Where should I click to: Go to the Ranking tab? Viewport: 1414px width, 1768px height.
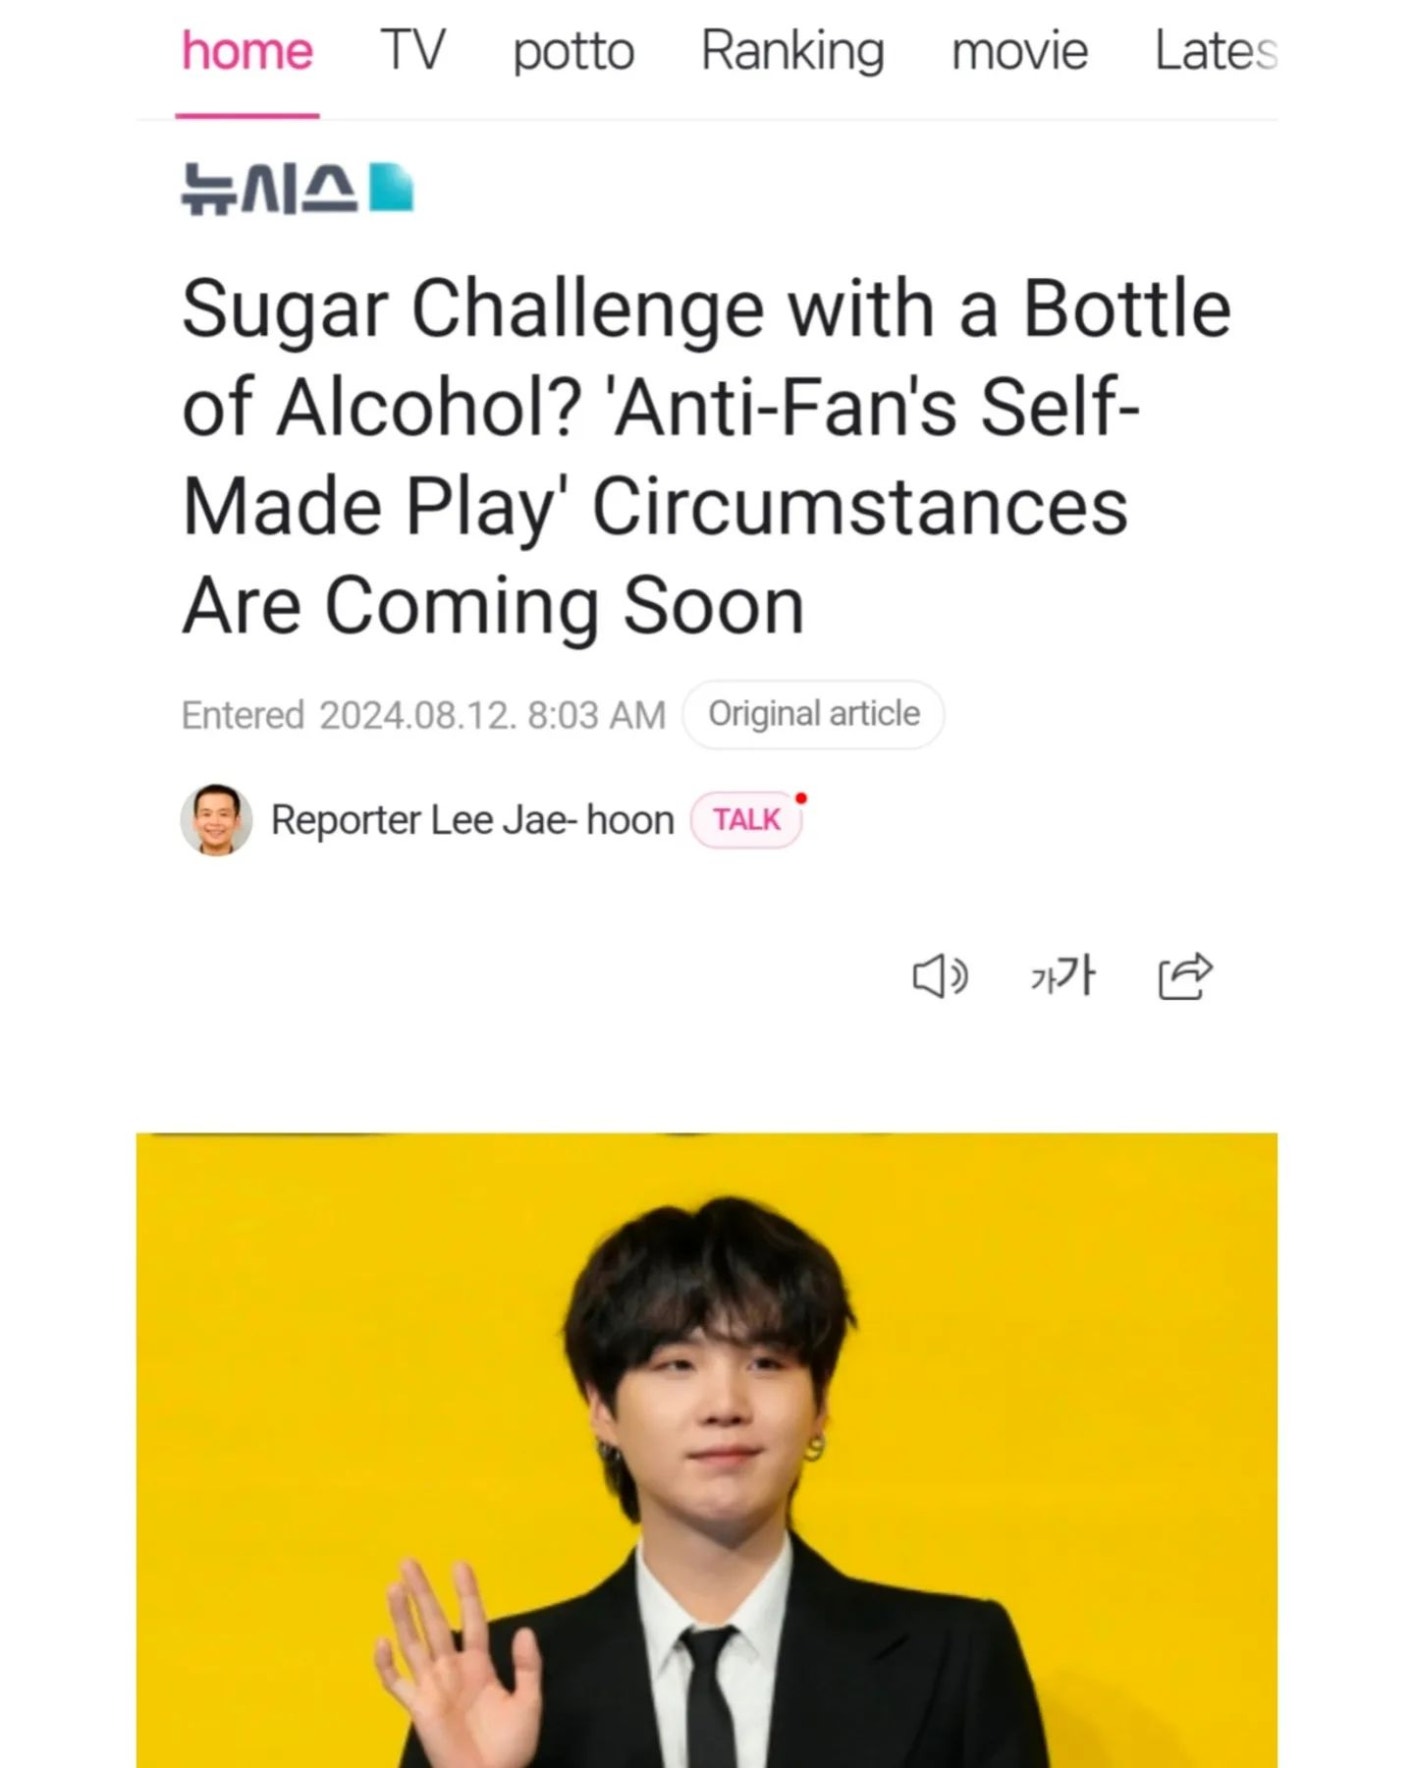(x=792, y=51)
